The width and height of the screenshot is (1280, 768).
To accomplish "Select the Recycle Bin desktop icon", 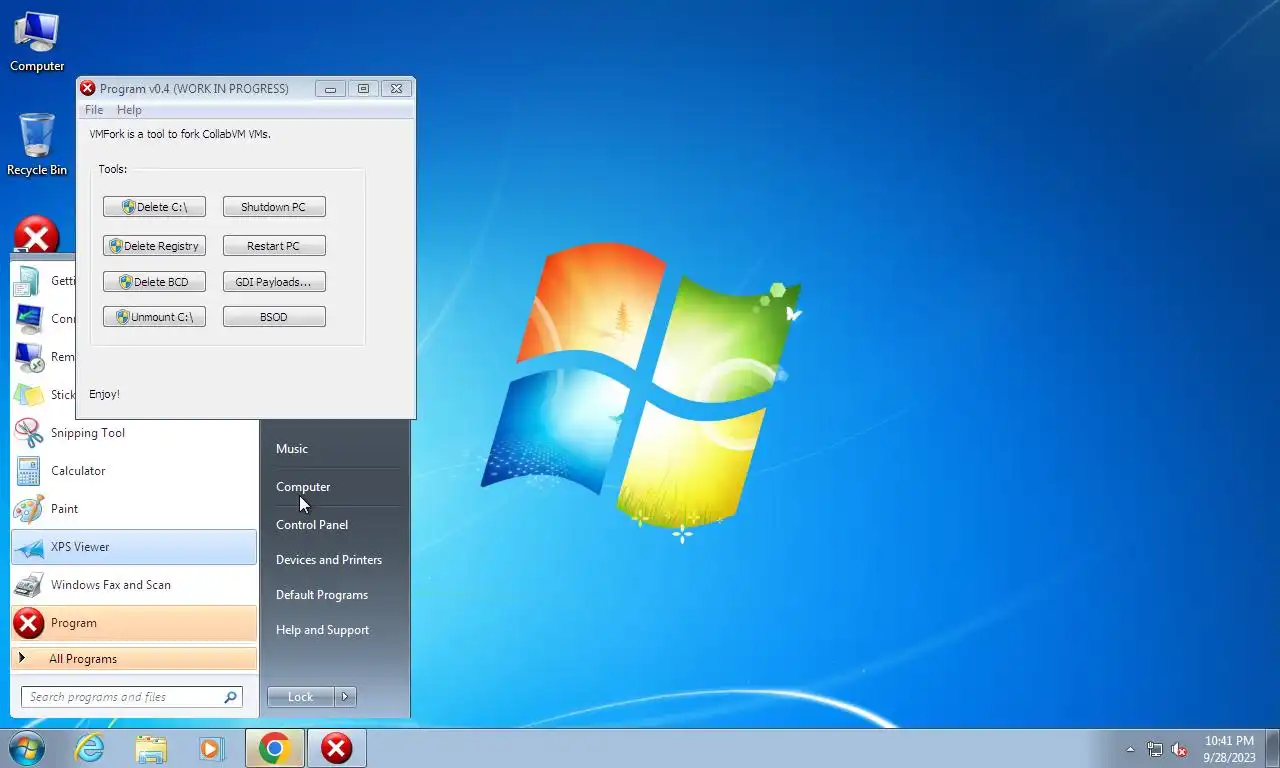I will pyautogui.click(x=37, y=145).
